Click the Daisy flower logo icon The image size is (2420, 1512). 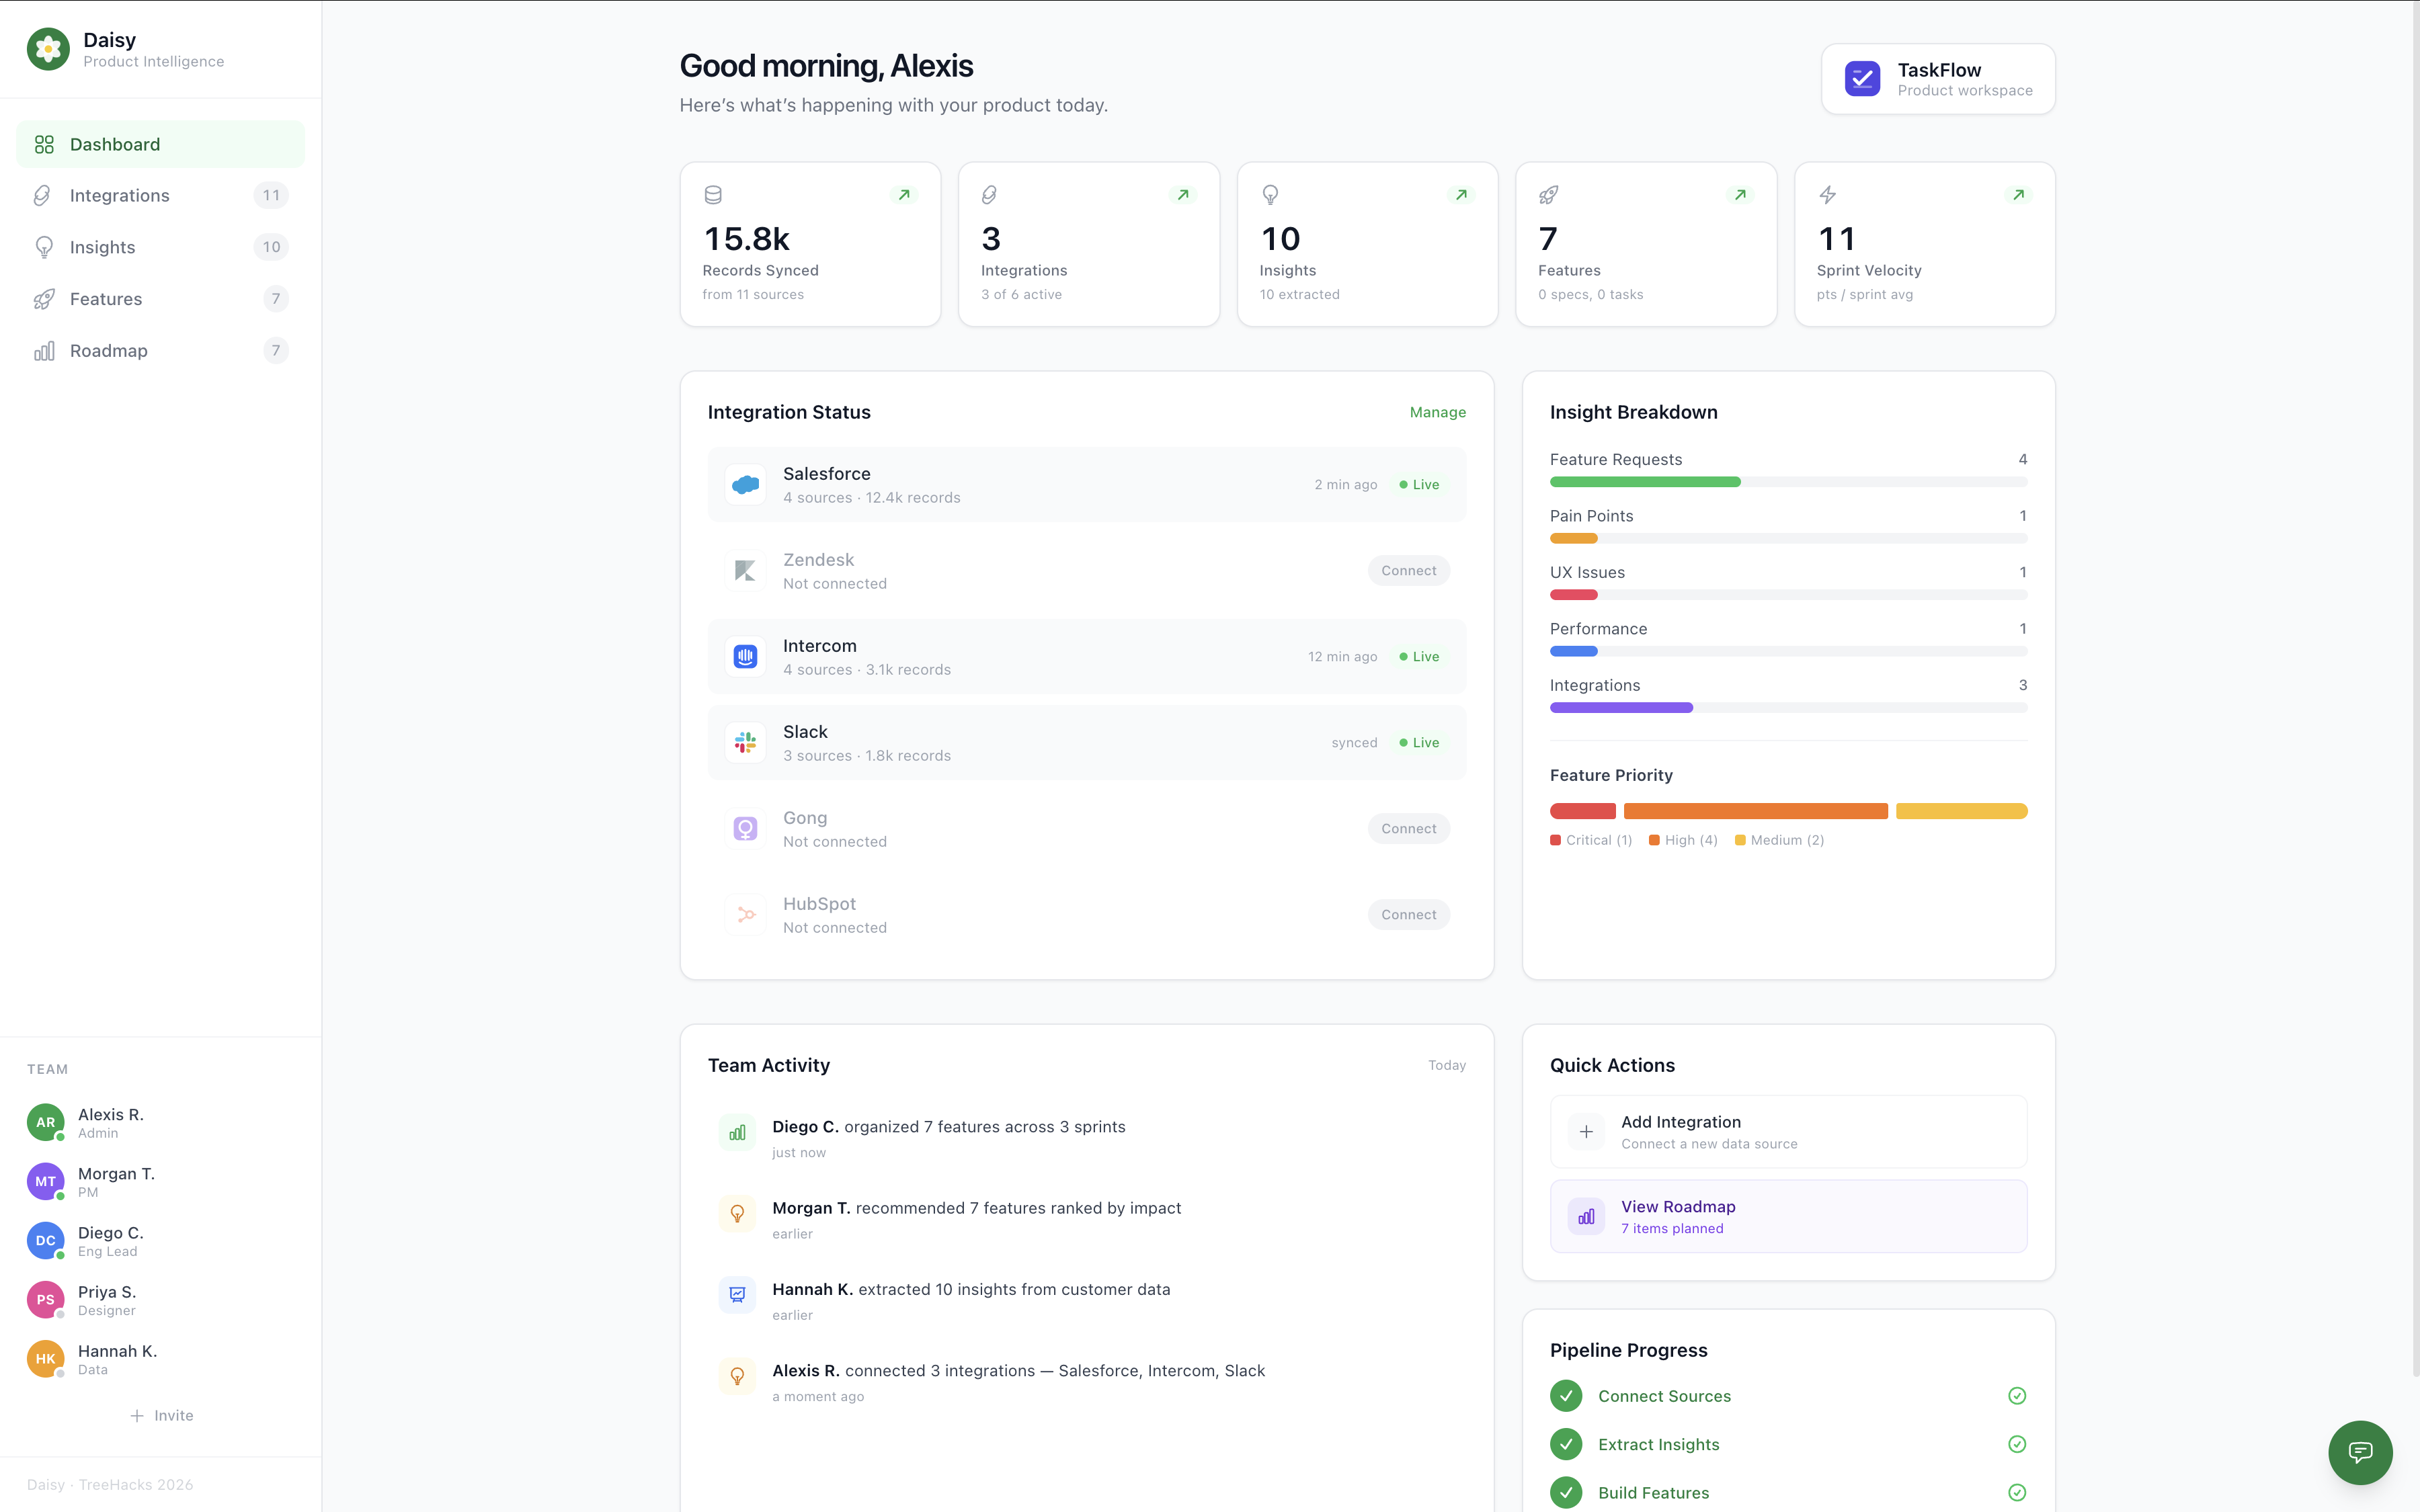[x=48, y=49]
